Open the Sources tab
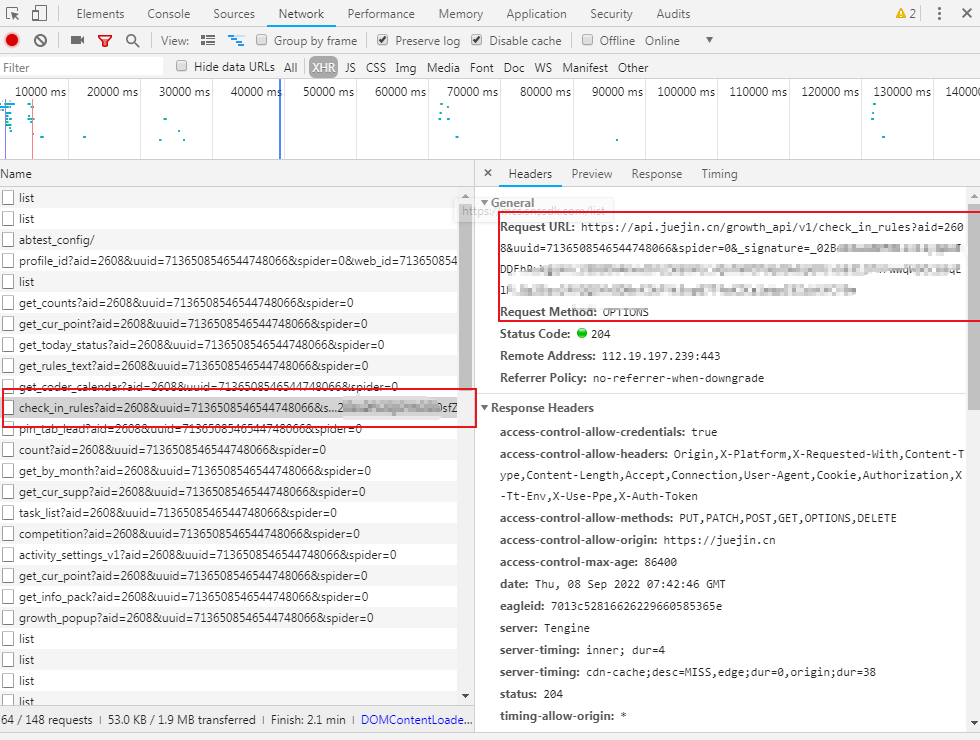The image size is (980, 740). click(x=234, y=14)
